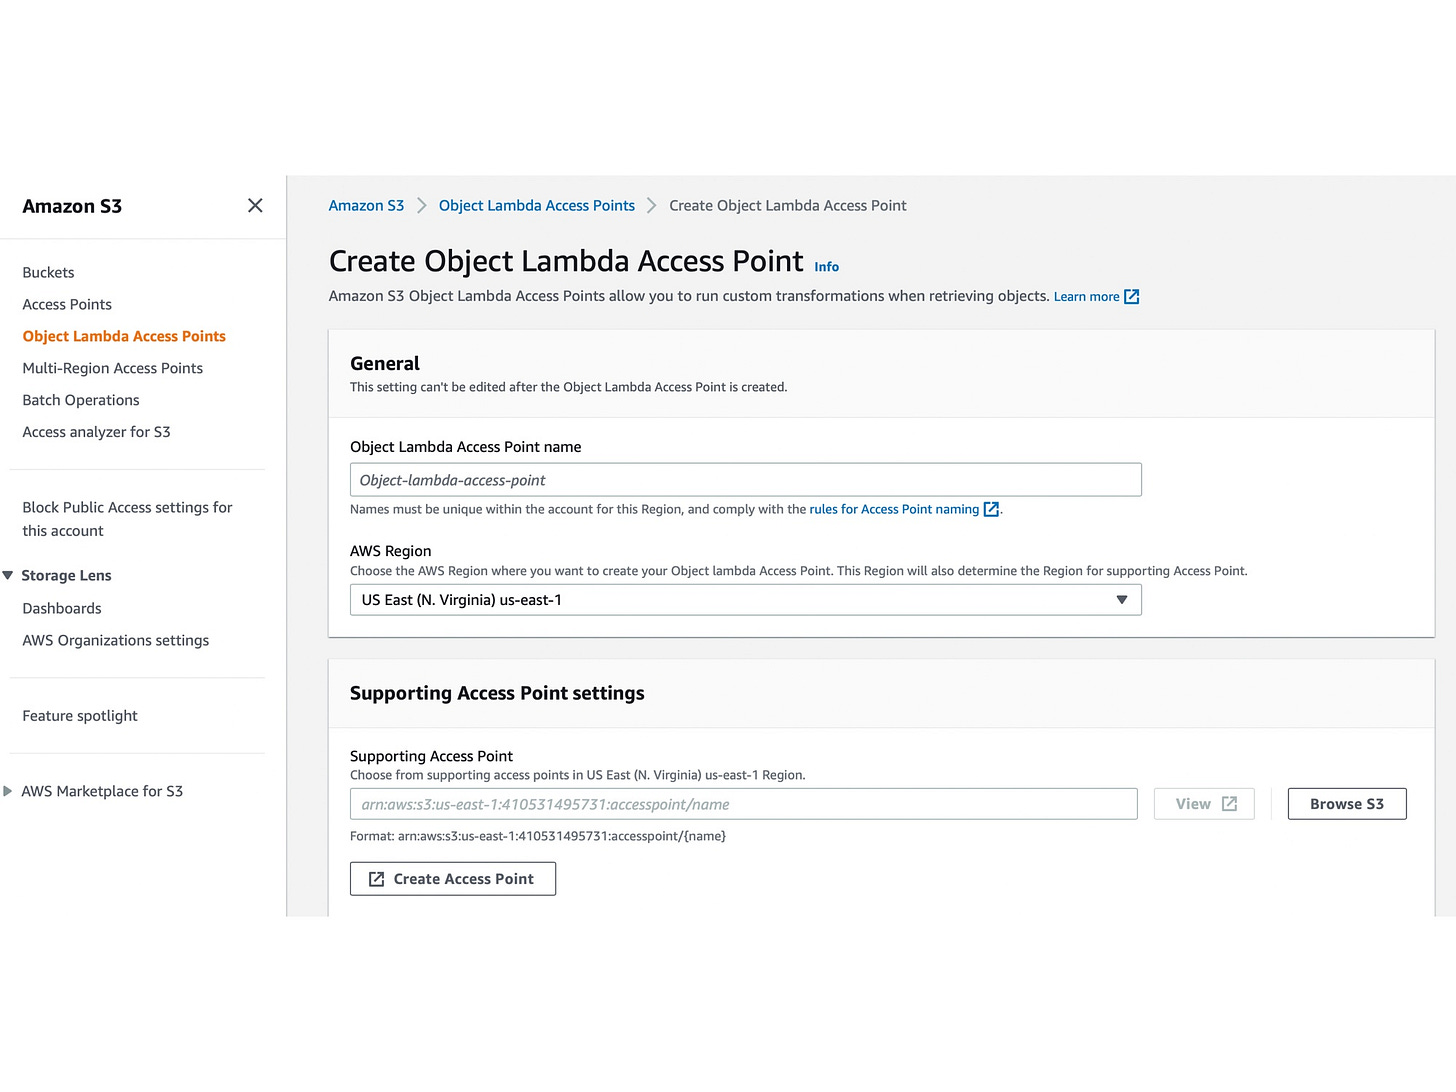Open AWS Organizations settings
The image size is (1456, 1092).
[115, 640]
